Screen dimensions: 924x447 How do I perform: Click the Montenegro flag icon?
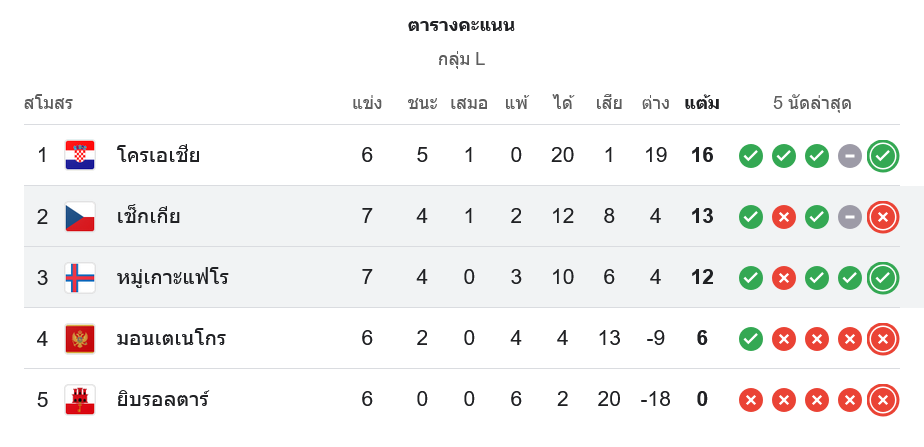[x=80, y=339]
